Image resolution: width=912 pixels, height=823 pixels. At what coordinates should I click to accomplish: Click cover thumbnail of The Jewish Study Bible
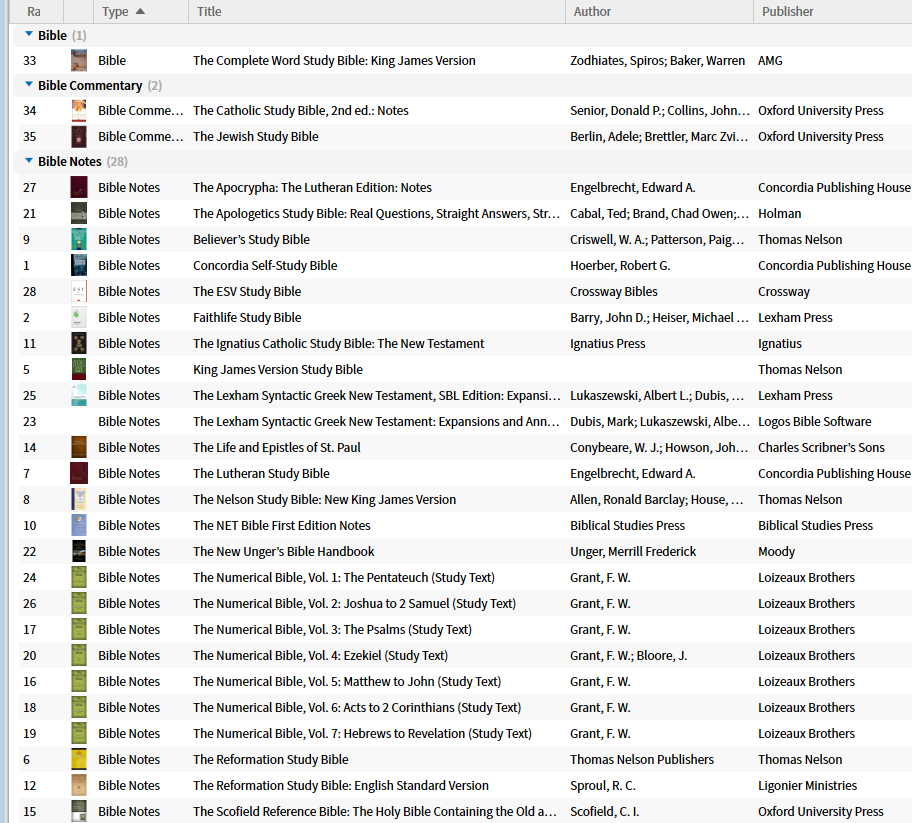point(79,137)
